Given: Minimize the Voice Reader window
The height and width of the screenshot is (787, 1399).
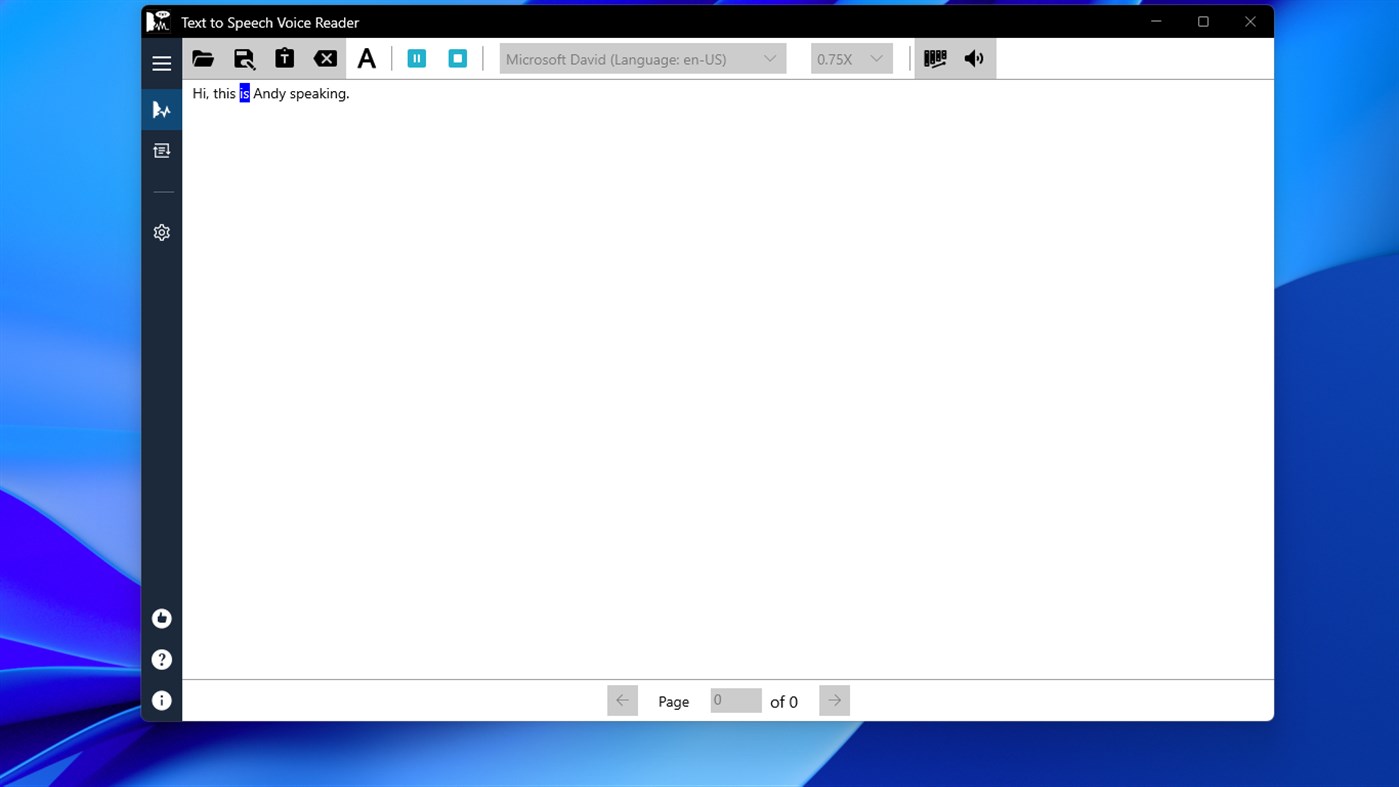Looking at the screenshot, I should pyautogui.click(x=1156, y=22).
